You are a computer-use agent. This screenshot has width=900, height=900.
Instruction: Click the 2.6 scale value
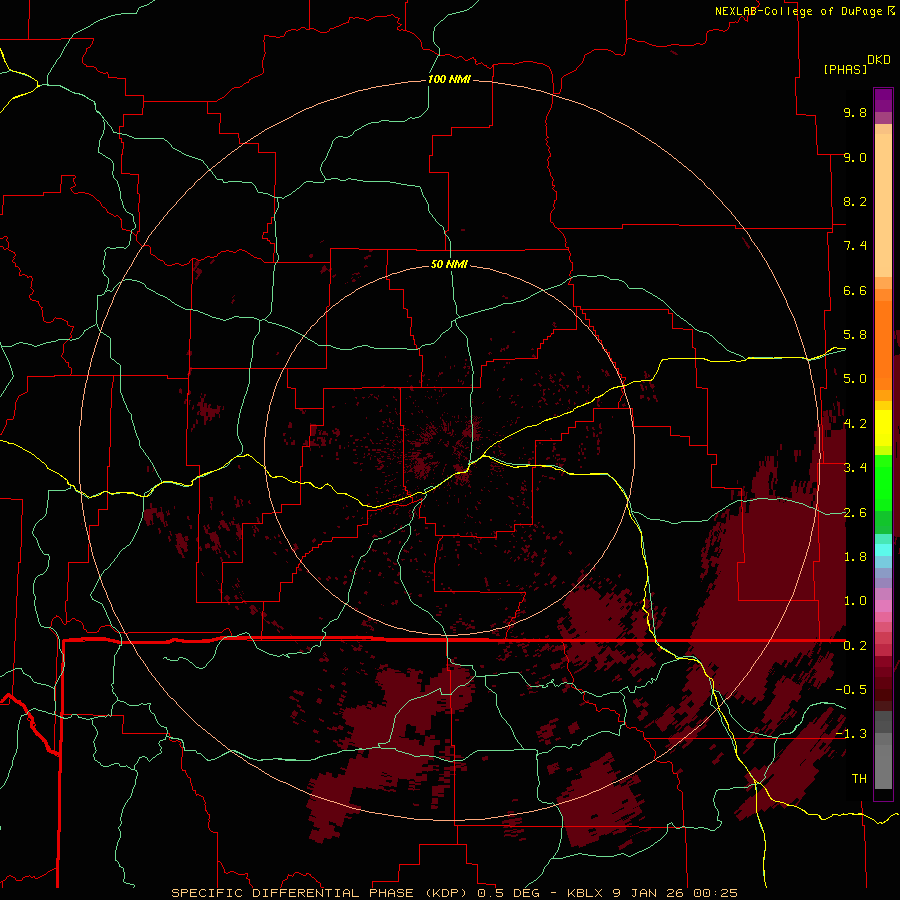(855, 513)
